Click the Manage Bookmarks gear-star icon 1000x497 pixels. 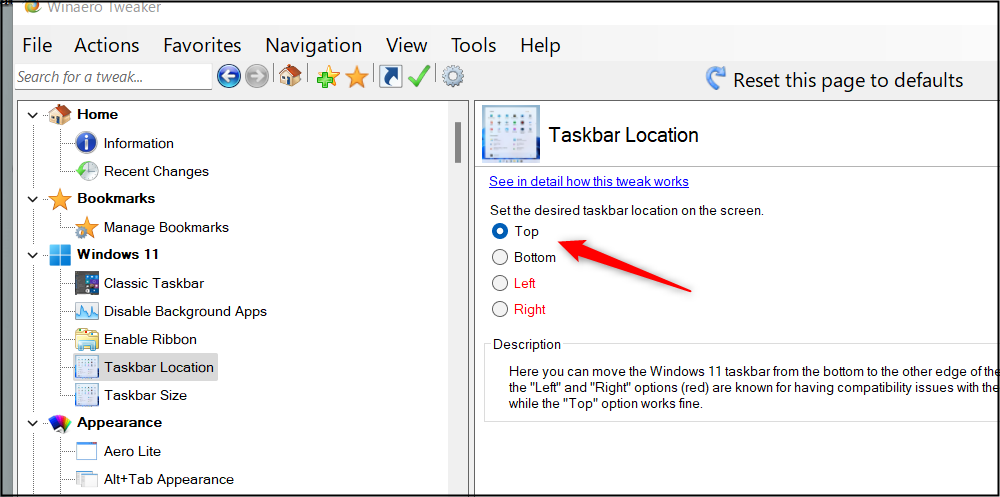tap(86, 228)
